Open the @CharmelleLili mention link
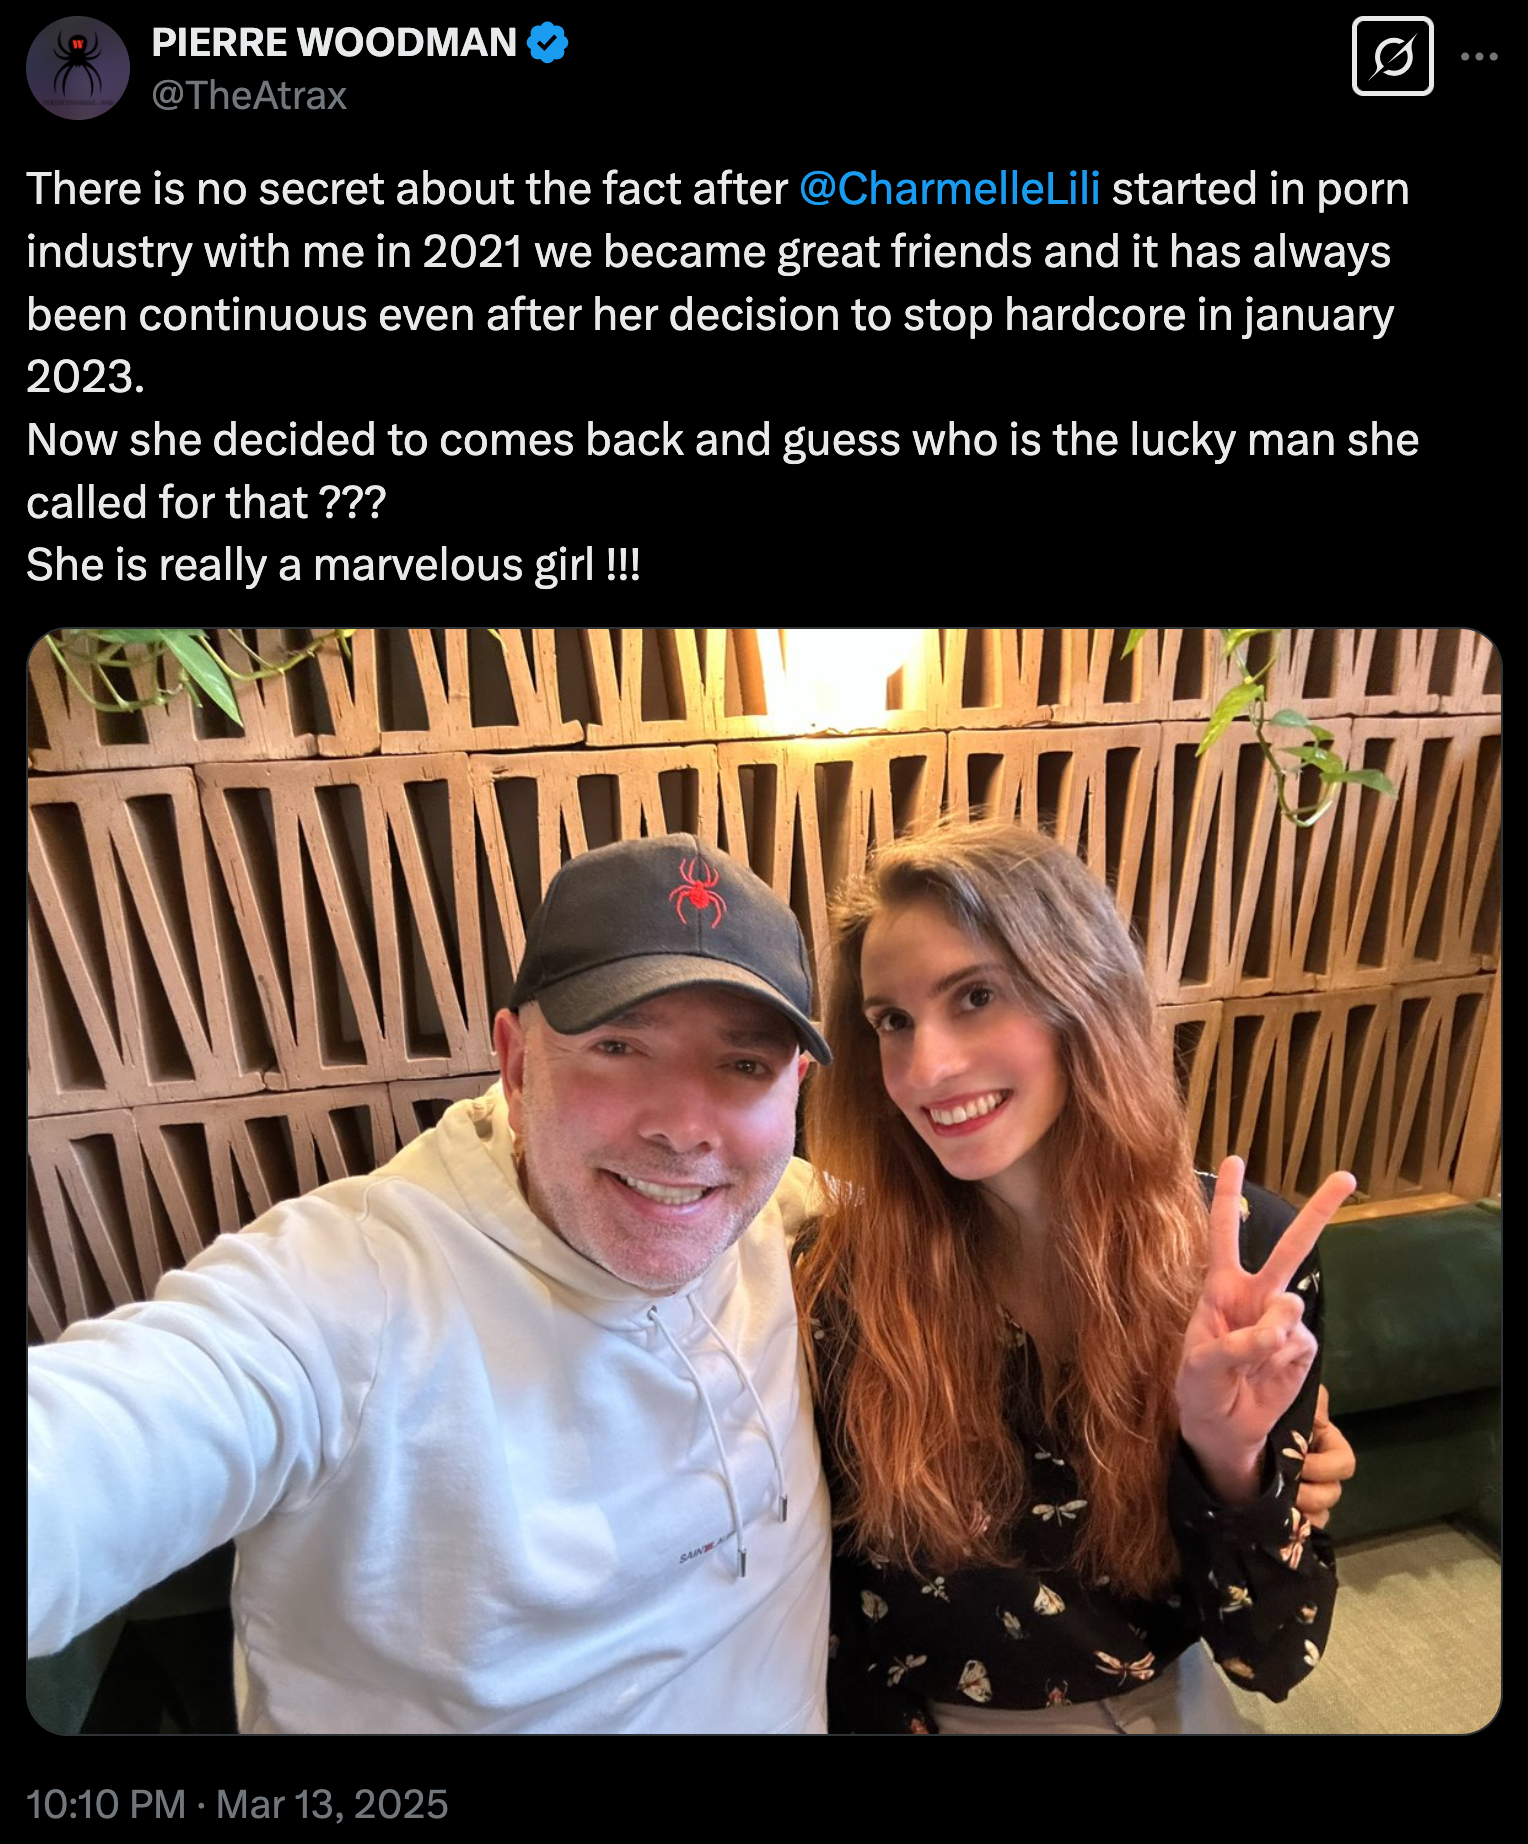The width and height of the screenshot is (1528, 1844). 950,189
